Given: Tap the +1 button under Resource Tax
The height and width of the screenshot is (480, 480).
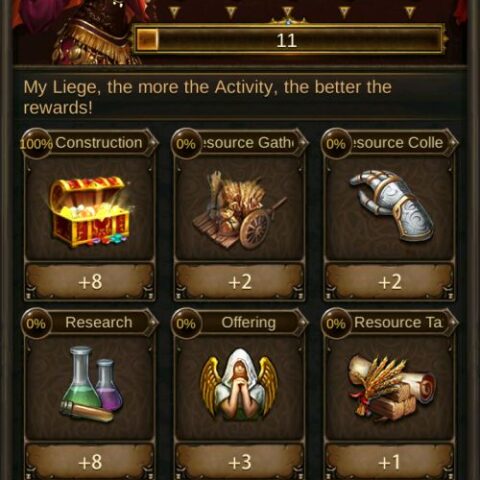Looking at the screenshot, I should pos(390,462).
